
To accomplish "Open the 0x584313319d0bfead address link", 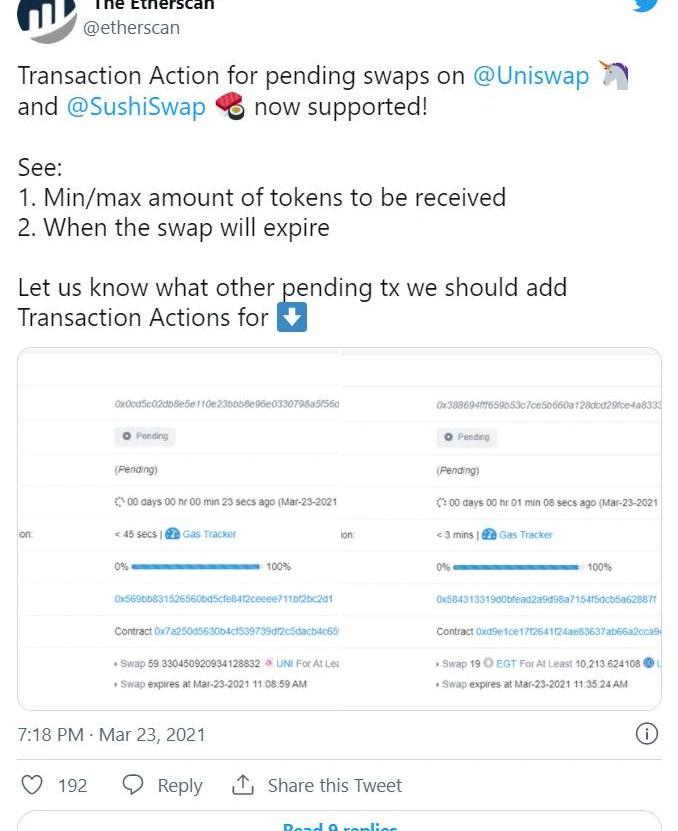I will [546, 598].
